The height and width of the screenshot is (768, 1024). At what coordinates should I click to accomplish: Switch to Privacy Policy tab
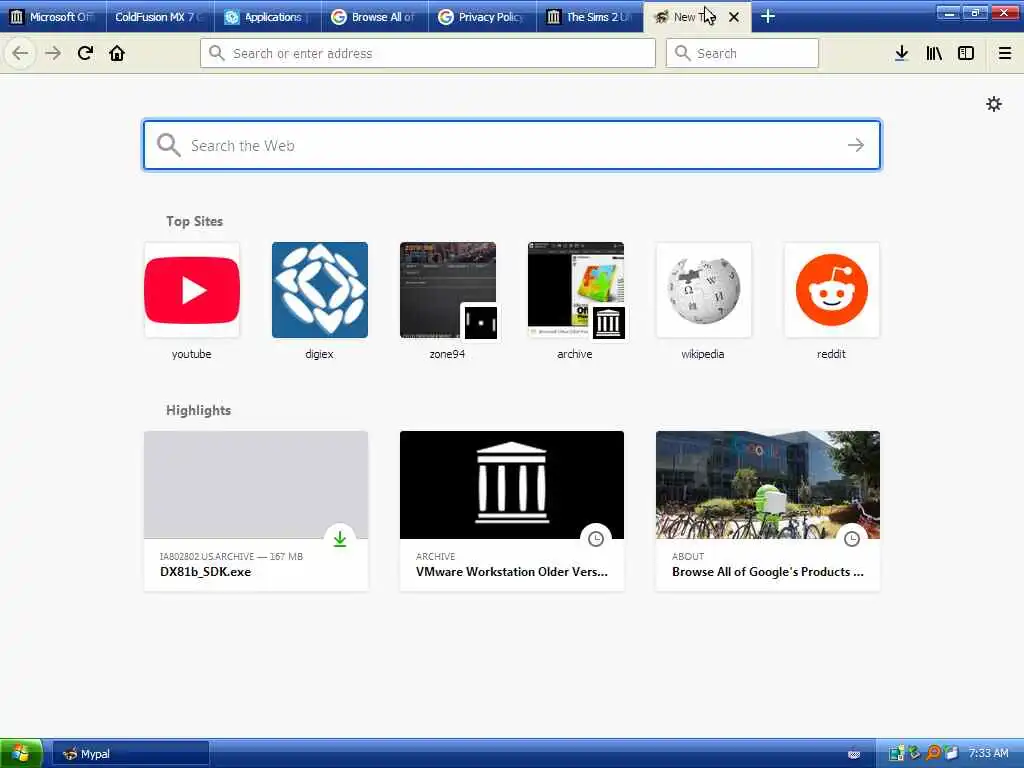point(482,17)
